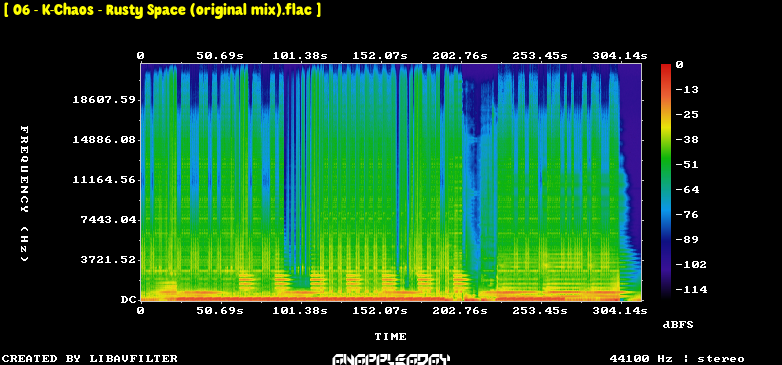
Task: Click the vertical 'FREQUENCY (Hz)' axis title
Action: [x=24, y=193]
